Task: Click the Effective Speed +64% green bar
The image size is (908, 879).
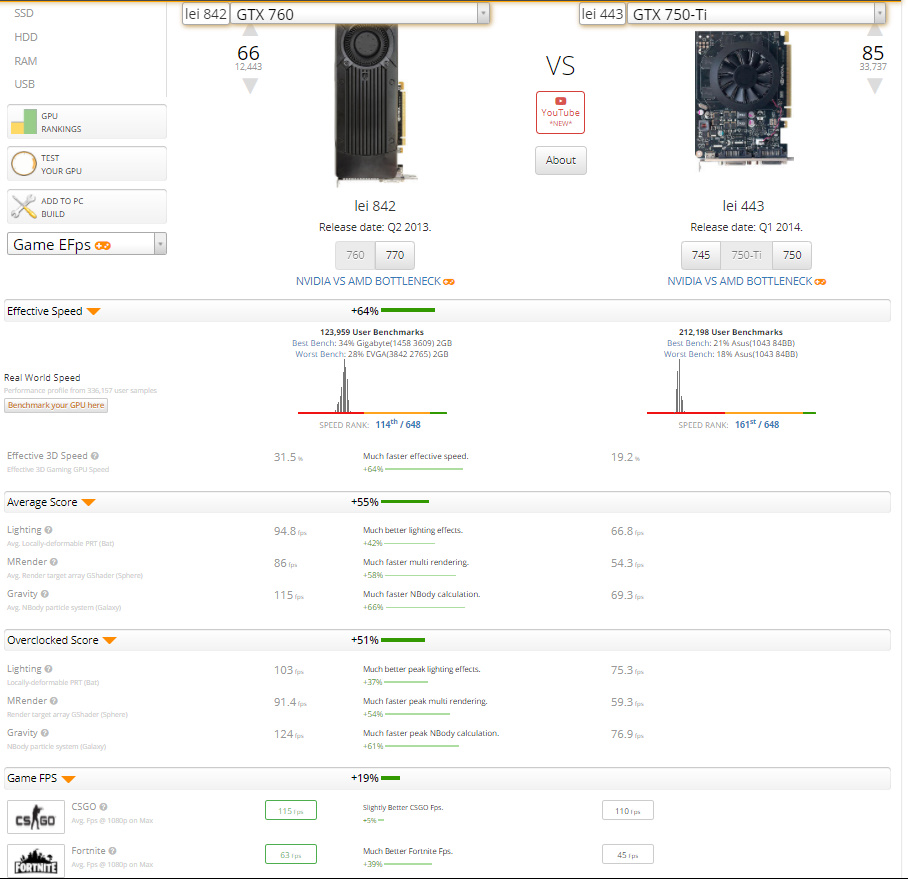Action: point(408,310)
